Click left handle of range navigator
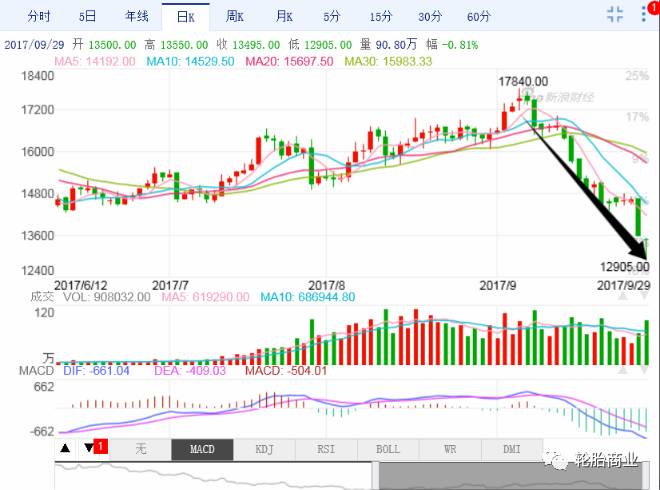660x490 pixels. click(375, 476)
